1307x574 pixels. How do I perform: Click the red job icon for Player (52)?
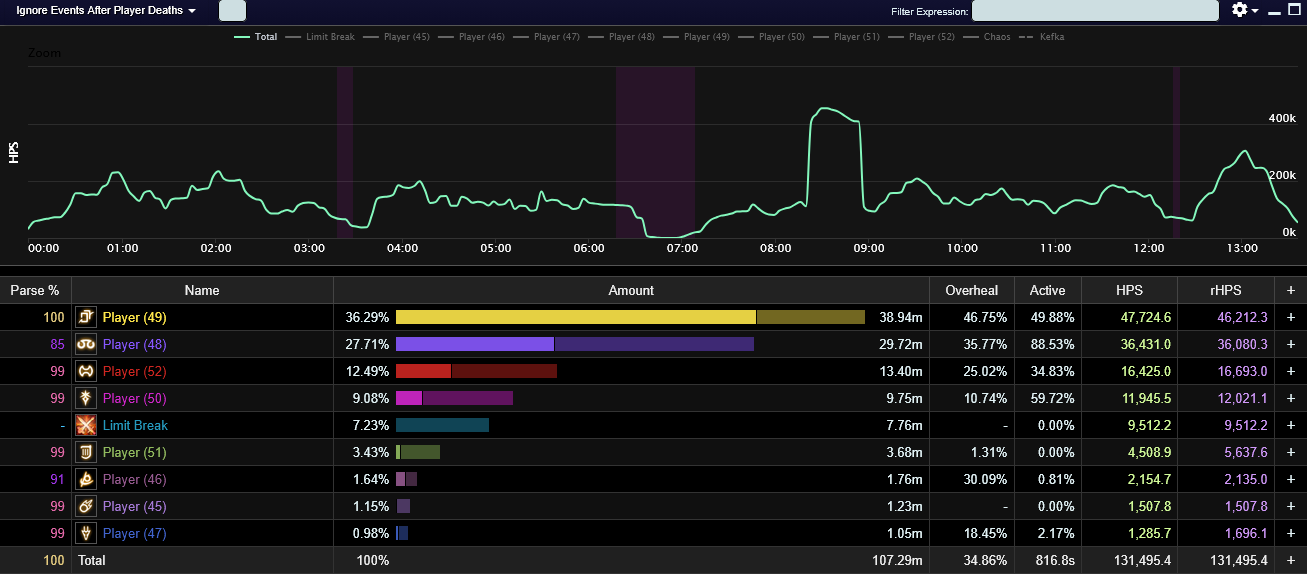click(x=85, y=371)
